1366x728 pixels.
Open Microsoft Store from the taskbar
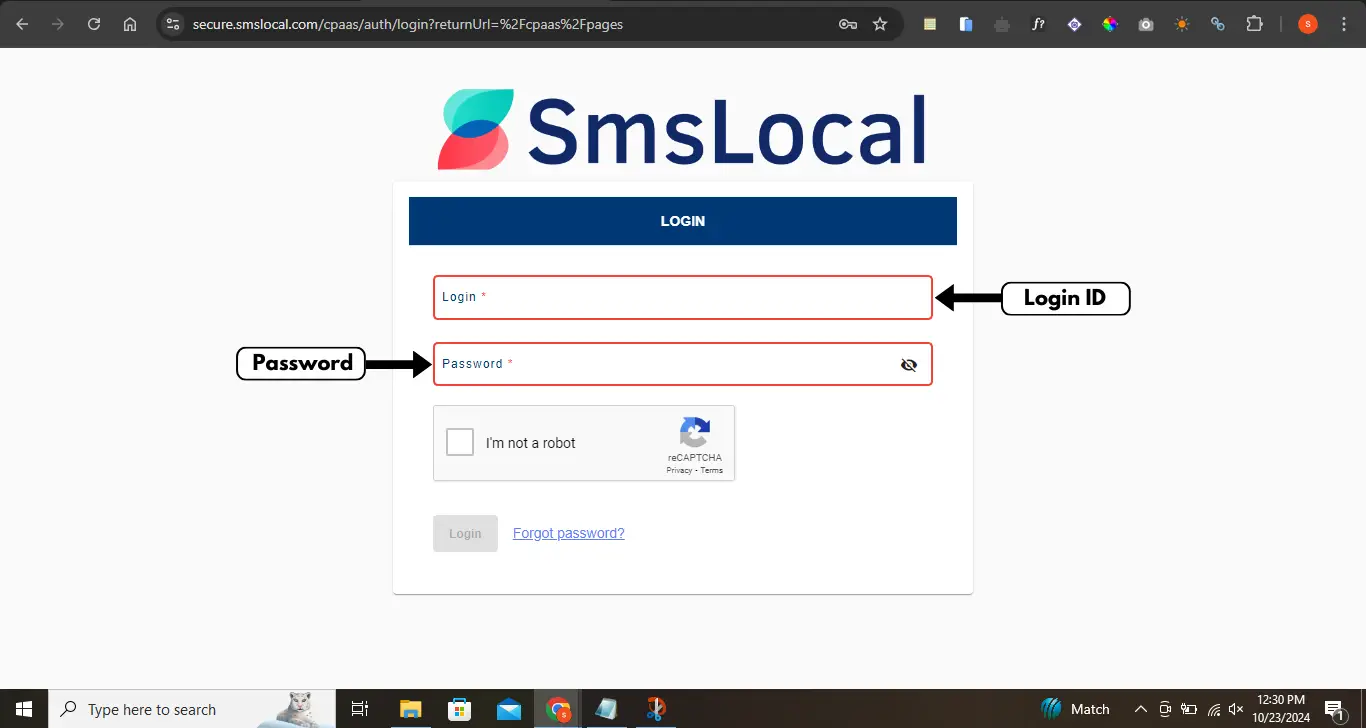(x=460, y=709)
